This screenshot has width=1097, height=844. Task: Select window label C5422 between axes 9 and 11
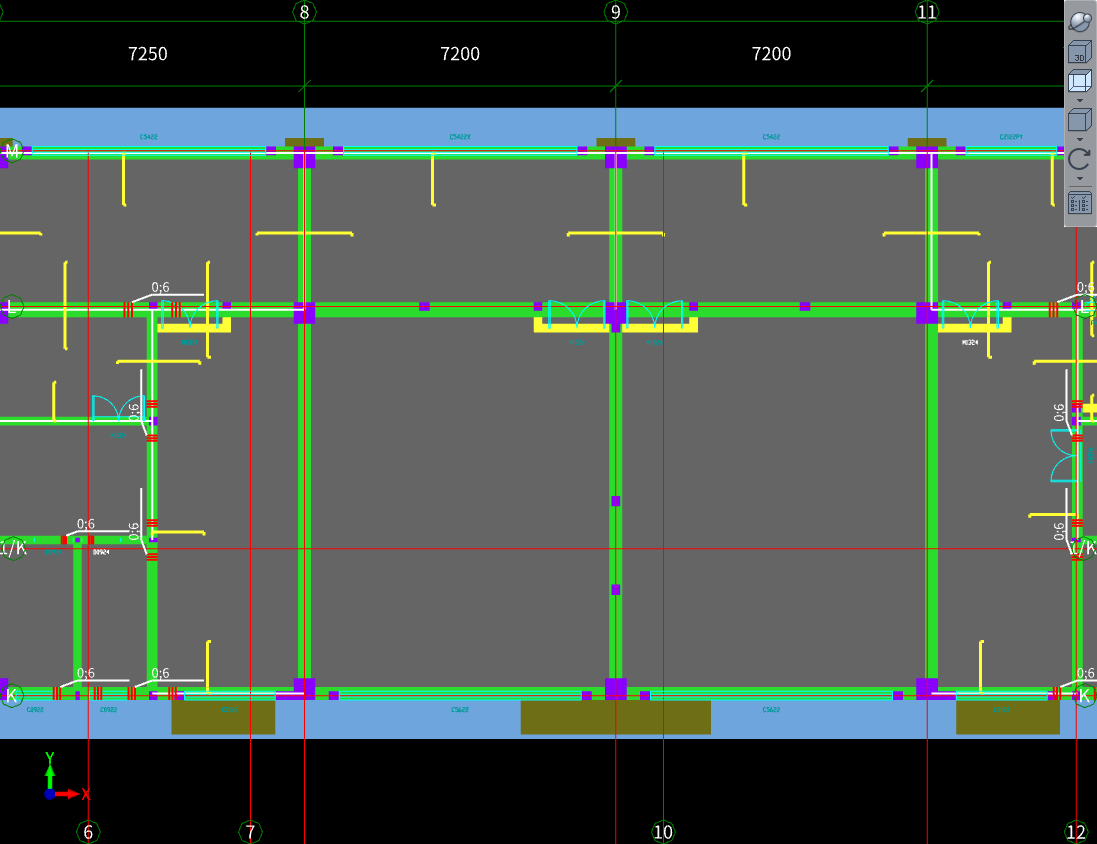pos(771,137)
